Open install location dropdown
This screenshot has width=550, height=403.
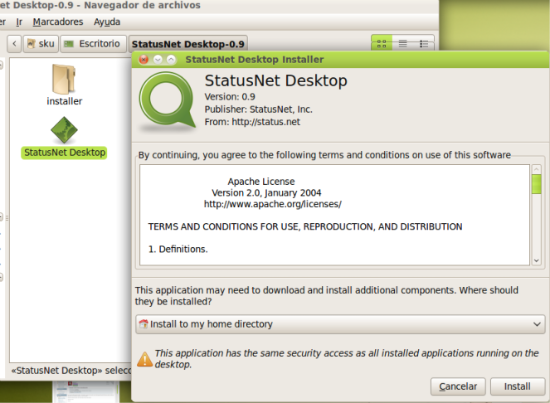(340, 324)
